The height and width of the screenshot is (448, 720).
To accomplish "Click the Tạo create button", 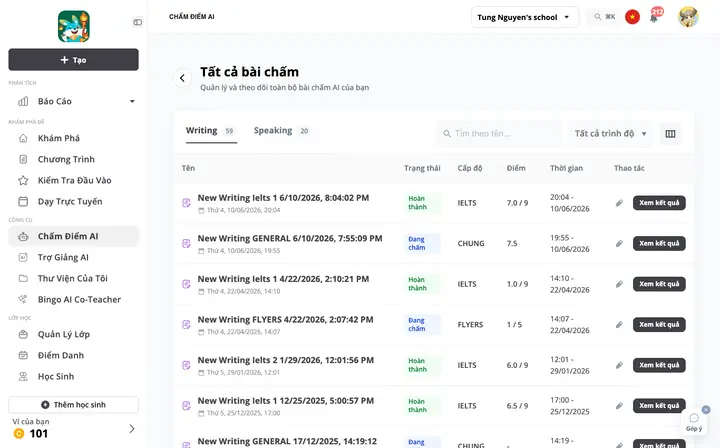I will point(73,60).
